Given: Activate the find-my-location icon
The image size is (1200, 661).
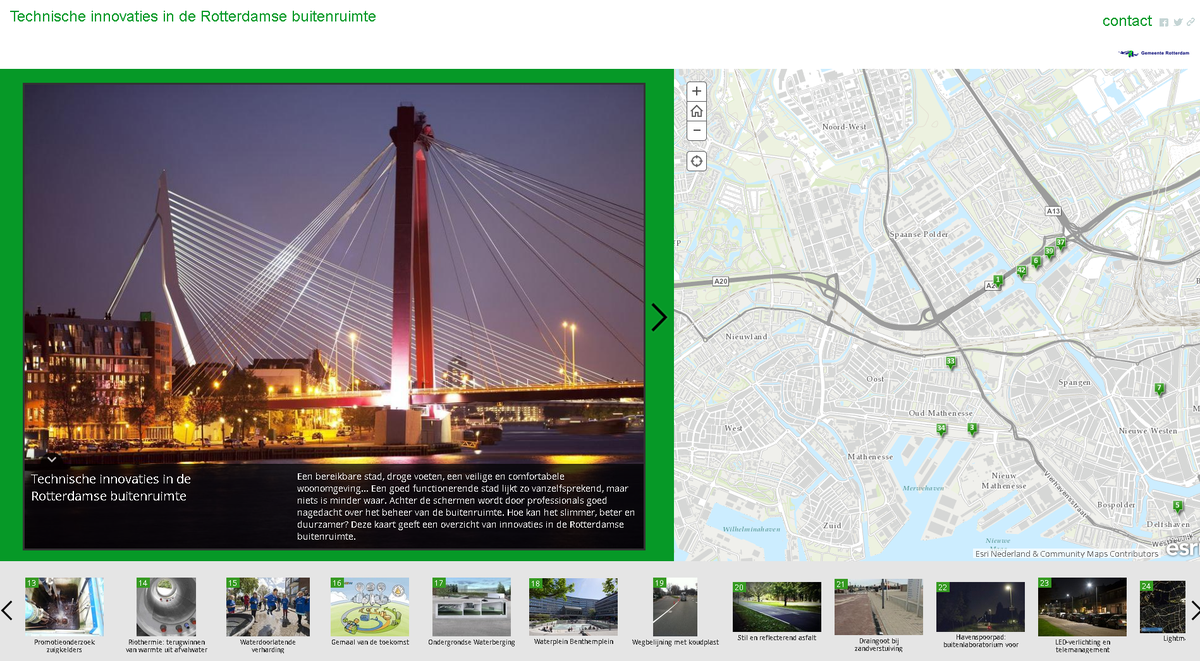Looking at the screenshot, I should [x=696, y=160].
